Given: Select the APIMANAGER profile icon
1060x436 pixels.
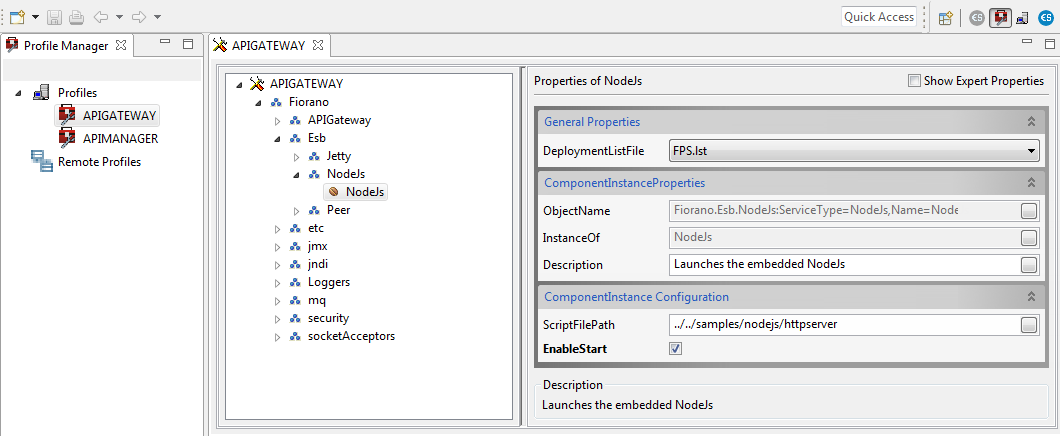Looking at the screenshot, I should tap(67, 138).
